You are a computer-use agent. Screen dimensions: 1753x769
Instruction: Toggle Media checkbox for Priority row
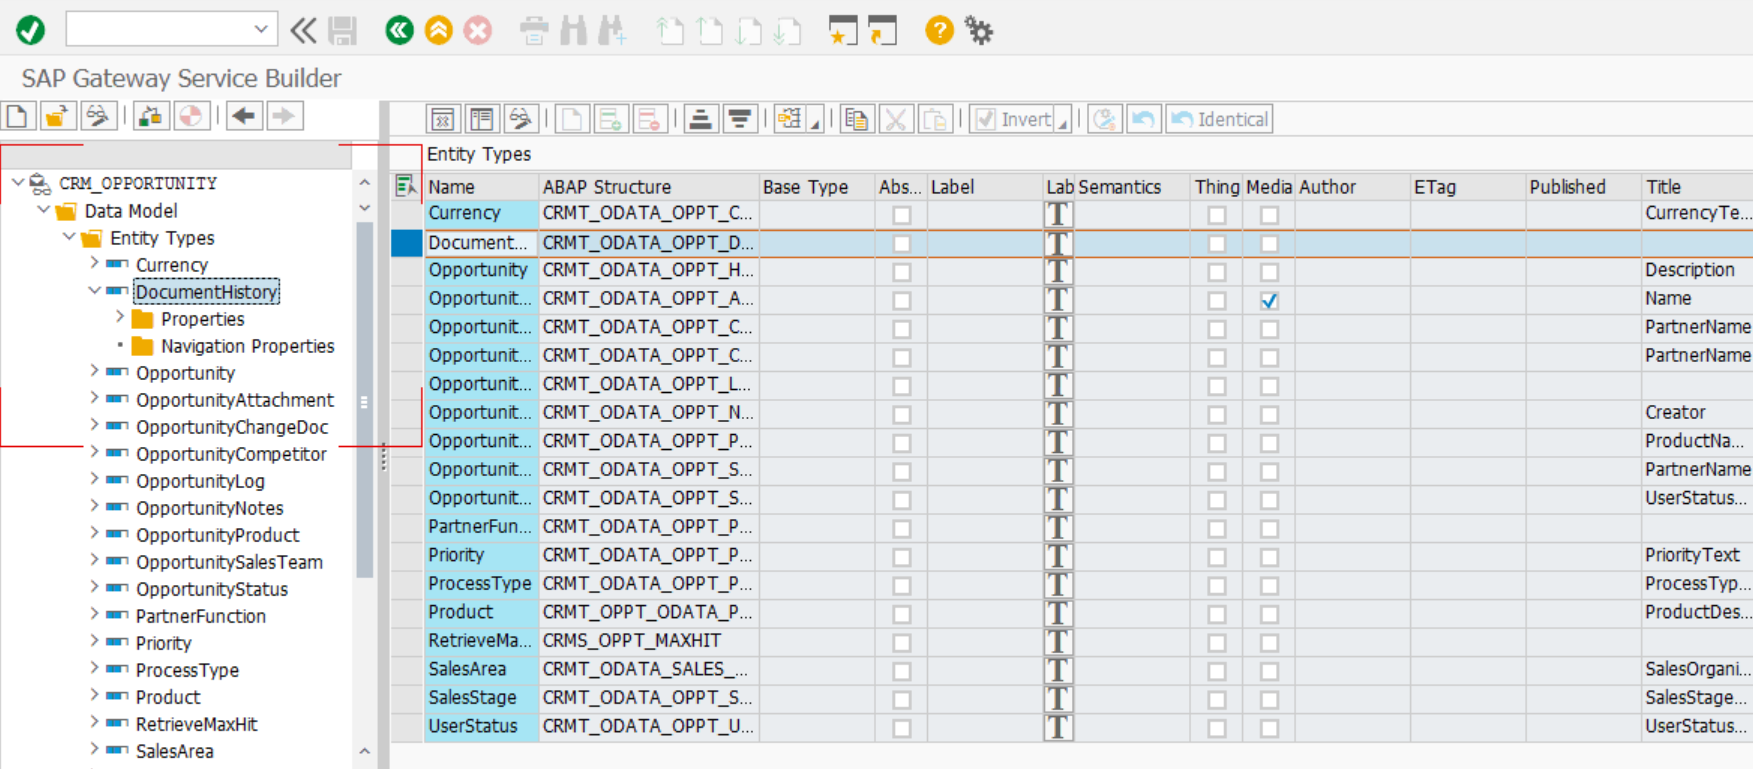[x=1269, y=557]
